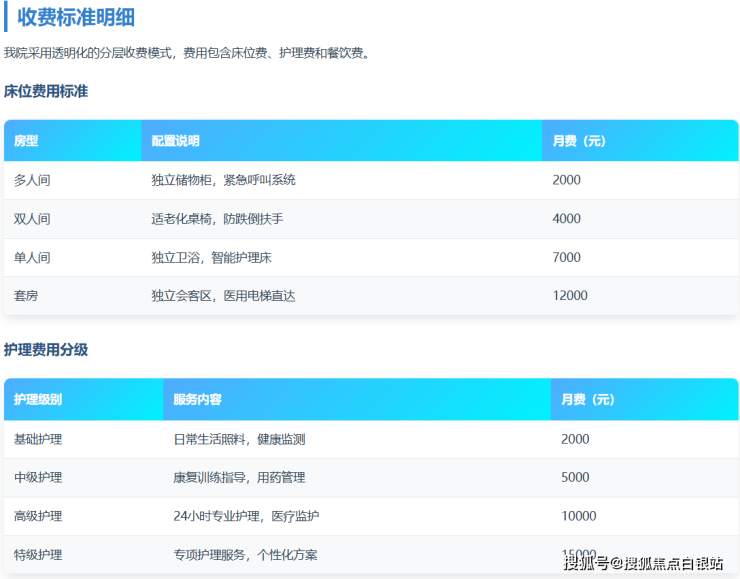Screen dimensions: 740x579
Task: Click the 双人间 room type cell
Action: 32,219
